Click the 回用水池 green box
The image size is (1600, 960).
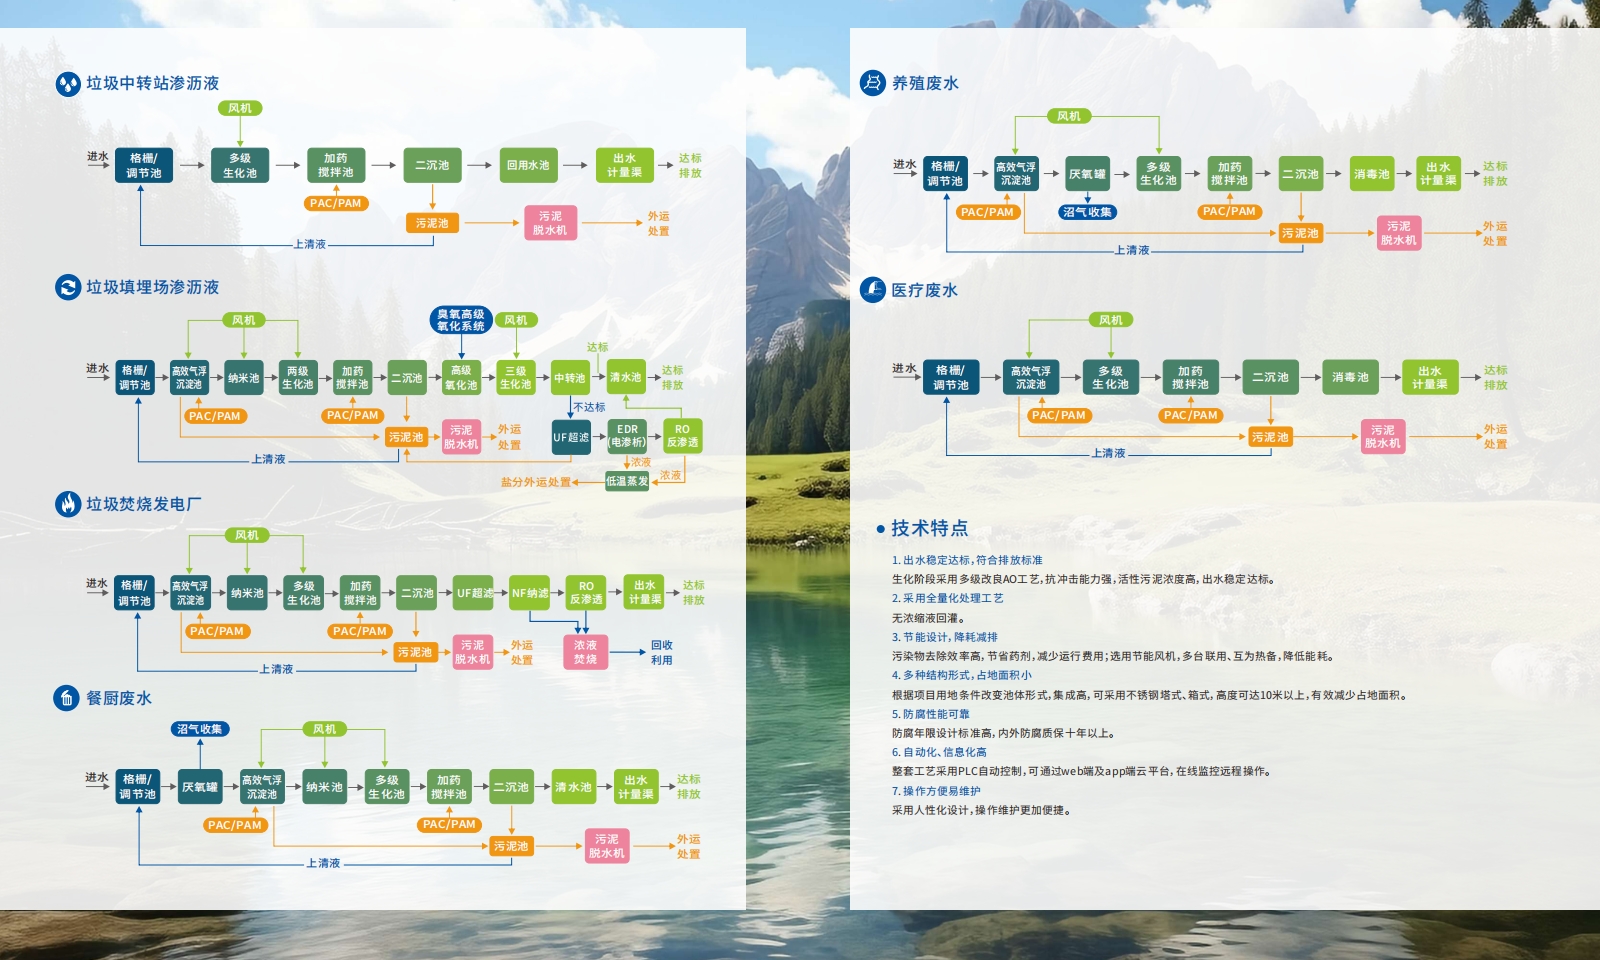[528, 166]
